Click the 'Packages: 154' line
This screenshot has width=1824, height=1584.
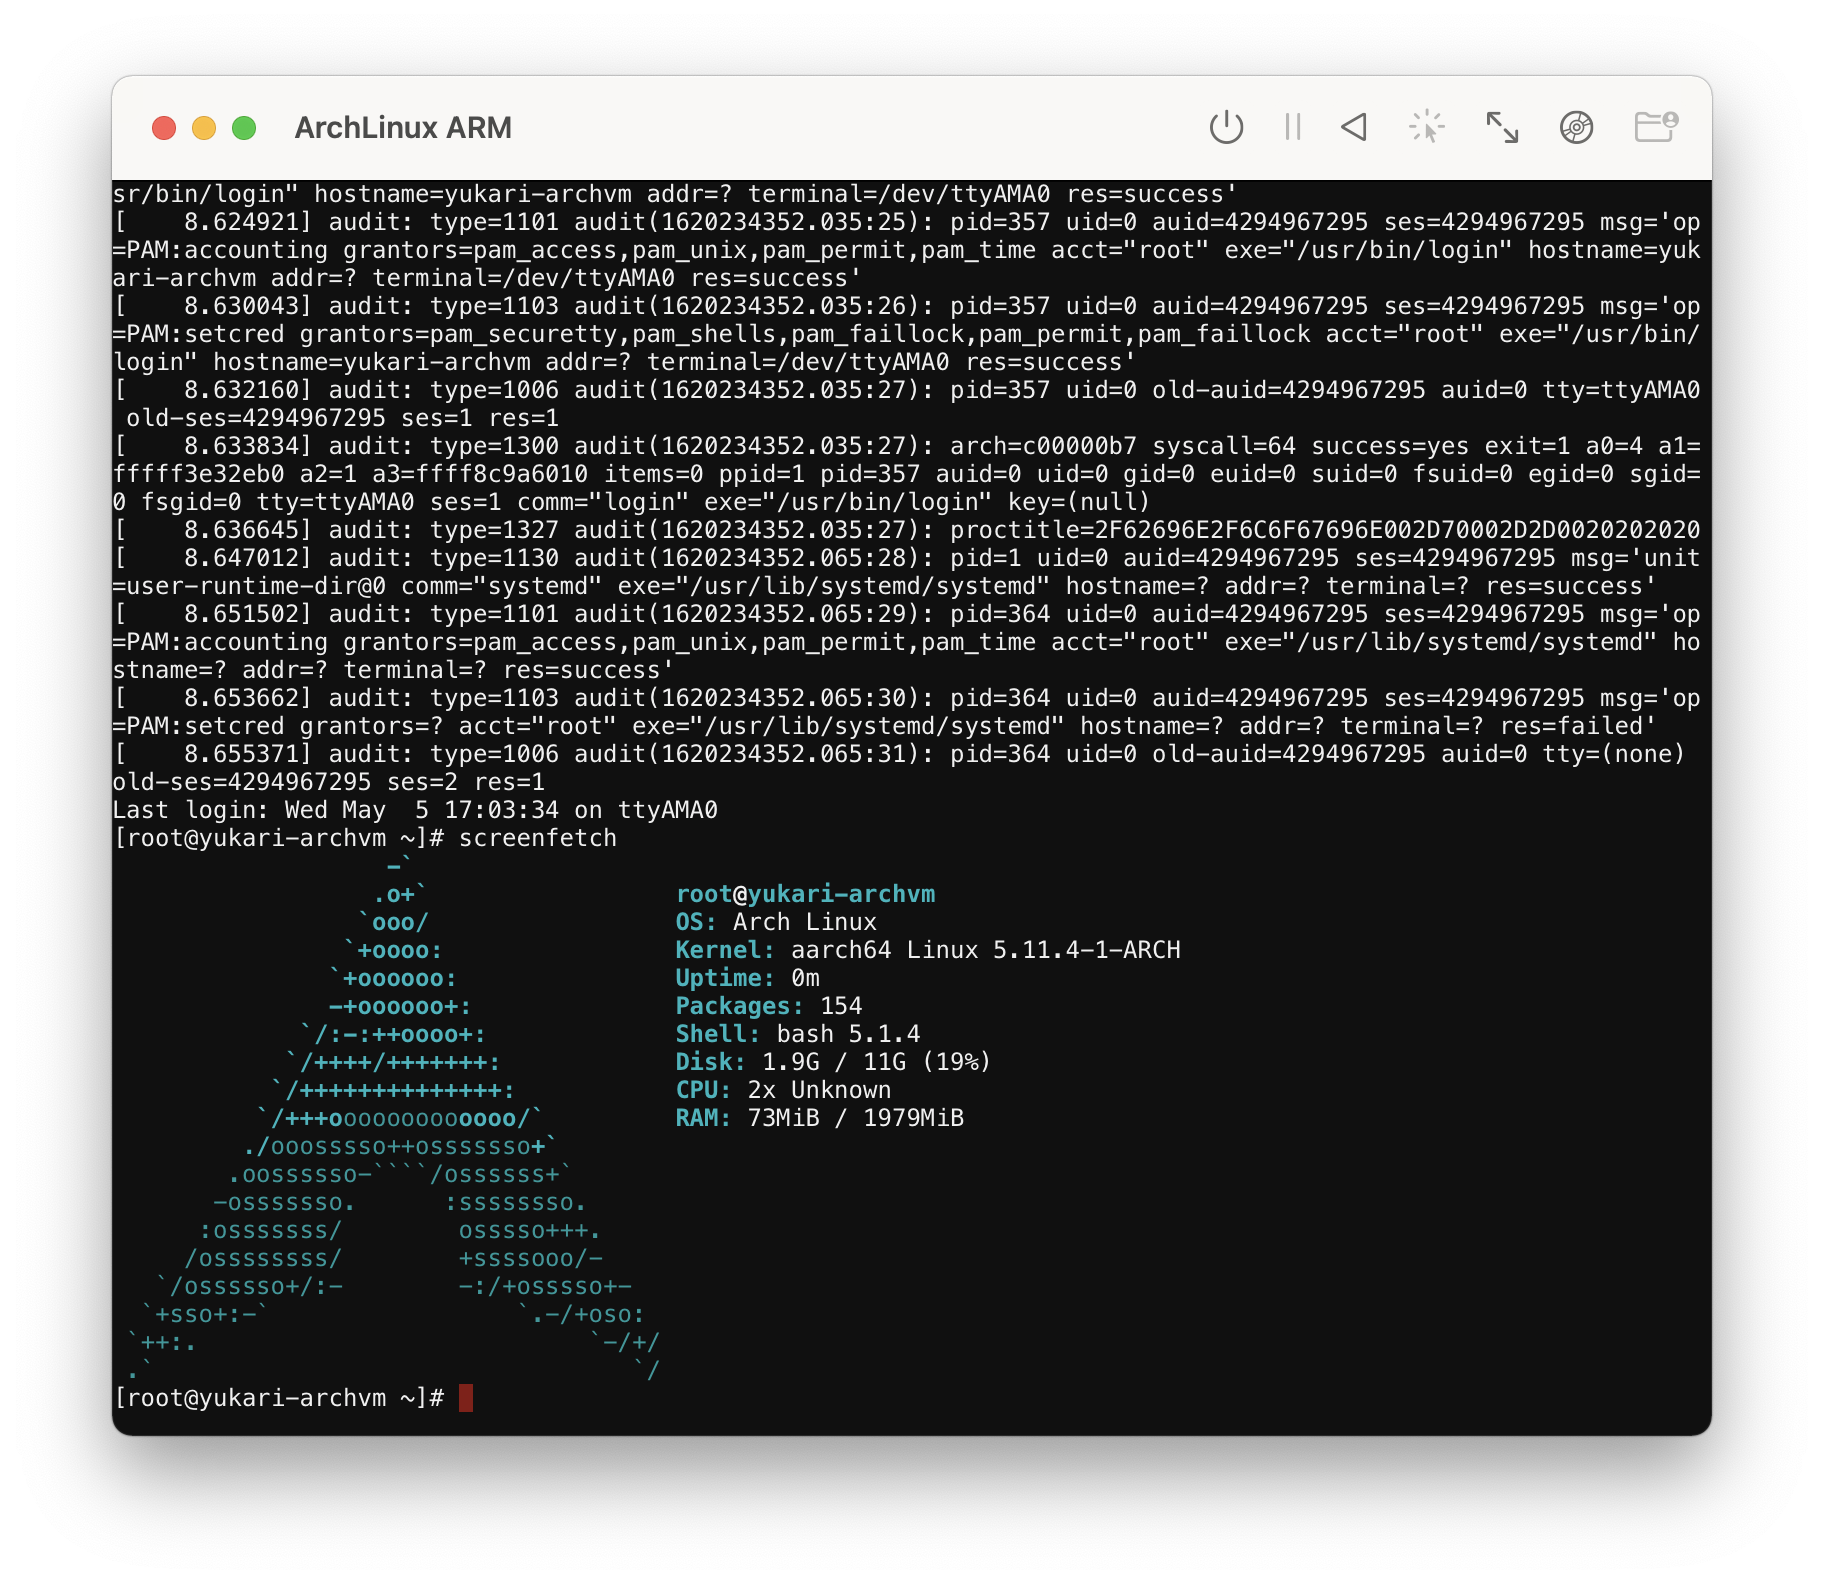pos(769,1006)
